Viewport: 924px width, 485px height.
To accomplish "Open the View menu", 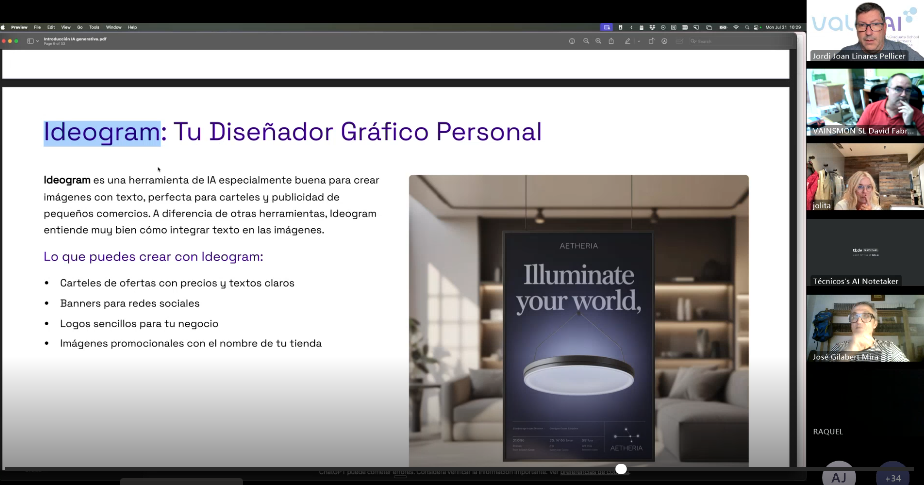I will (x=66, y=27).
